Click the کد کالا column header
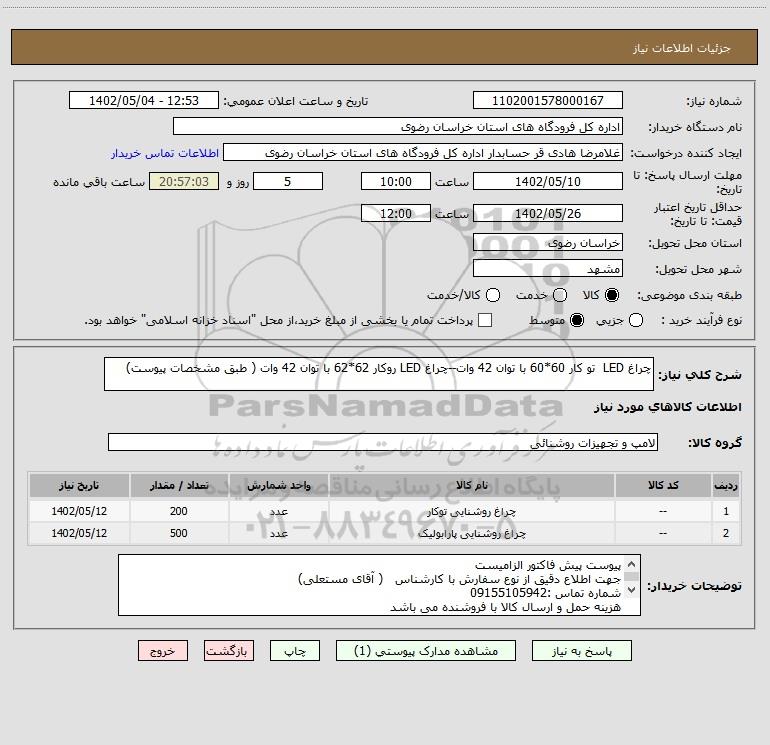This screenshot has height=745, width=770. pyautogui.click(x=663, y=486)
